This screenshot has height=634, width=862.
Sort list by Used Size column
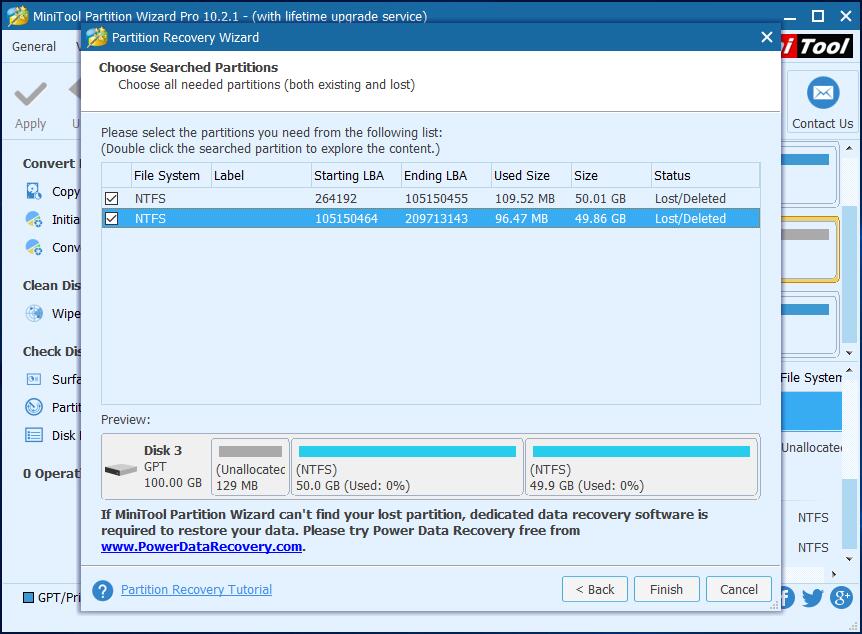pyautogui.click(x=521, y=176)
